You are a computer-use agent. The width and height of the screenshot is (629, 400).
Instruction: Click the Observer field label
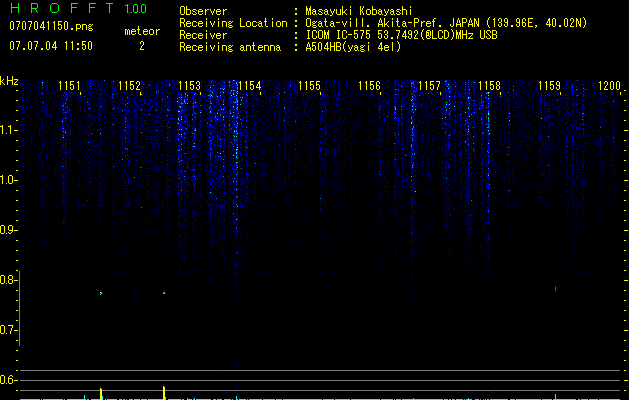203,11
